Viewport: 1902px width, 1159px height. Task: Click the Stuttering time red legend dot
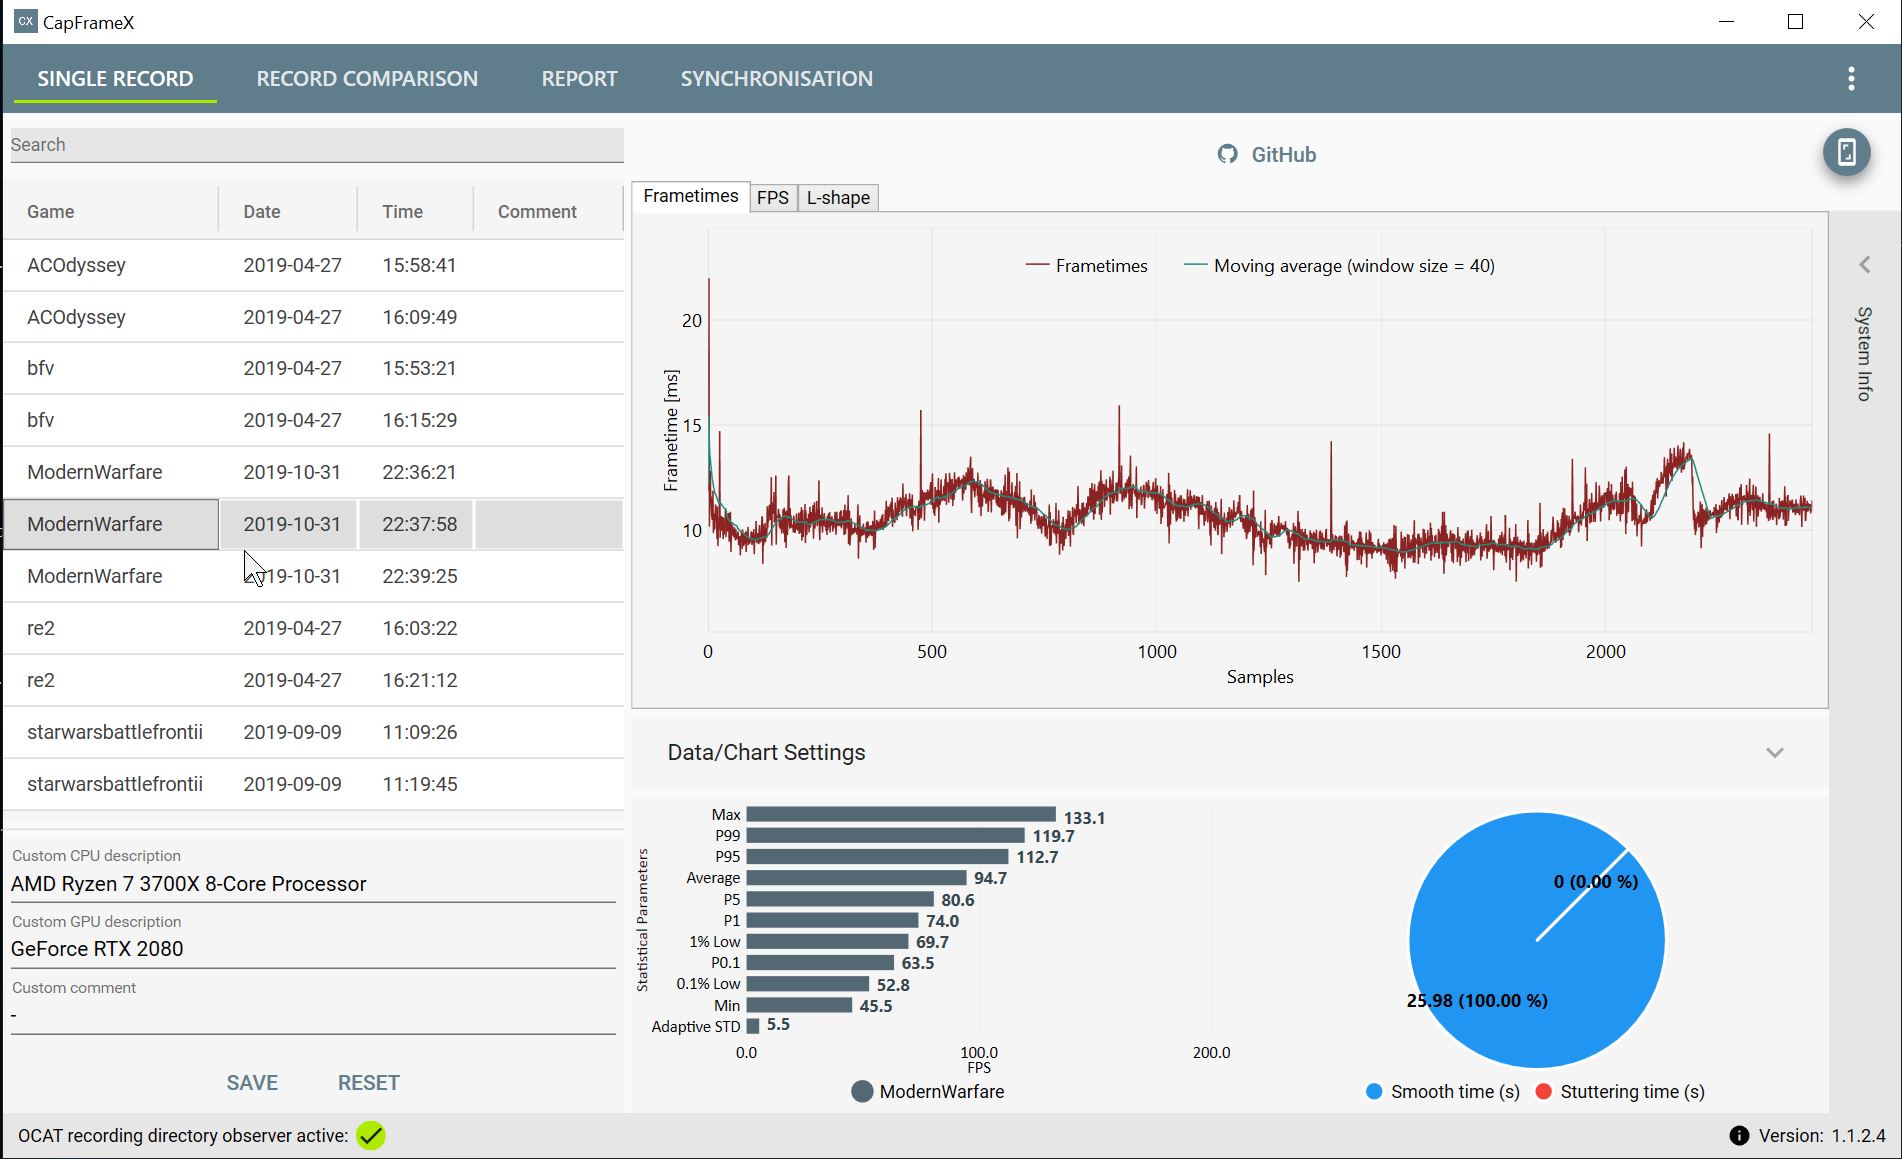click(1543, 1091)
